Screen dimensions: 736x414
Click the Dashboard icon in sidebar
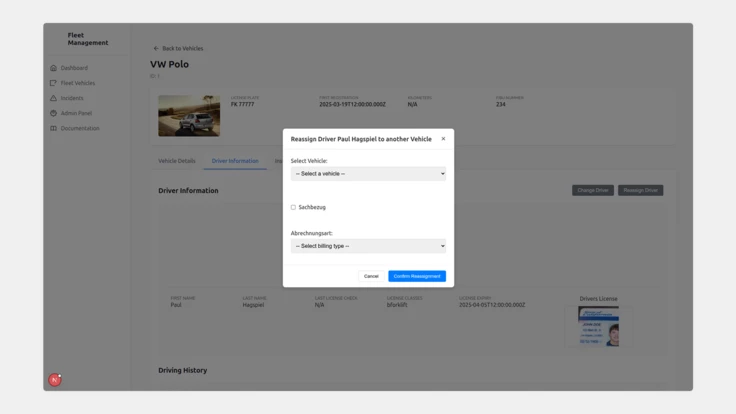54,68
